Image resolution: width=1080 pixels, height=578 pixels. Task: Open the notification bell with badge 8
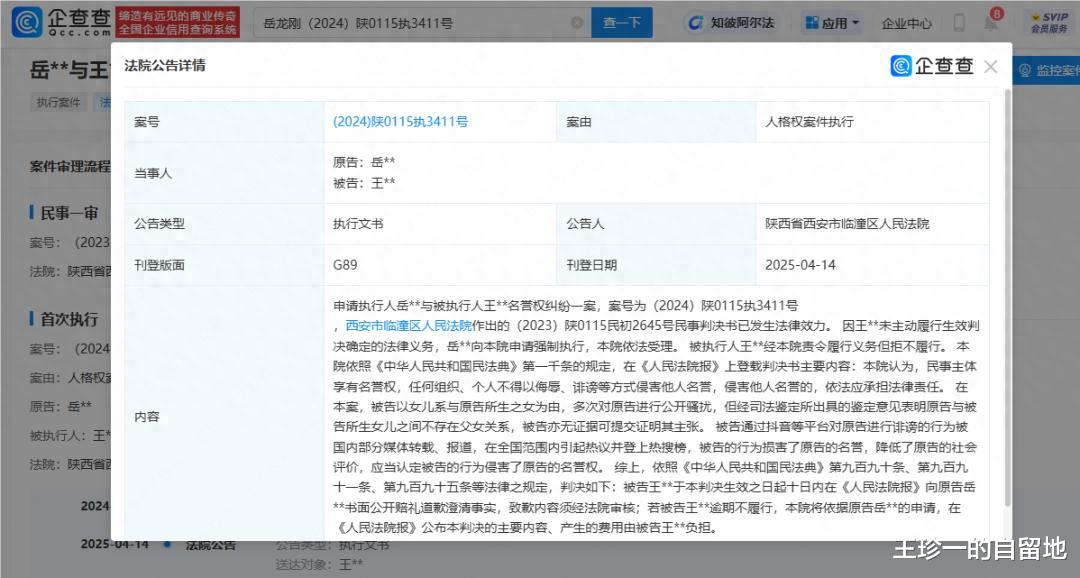(x=992, y=21)
